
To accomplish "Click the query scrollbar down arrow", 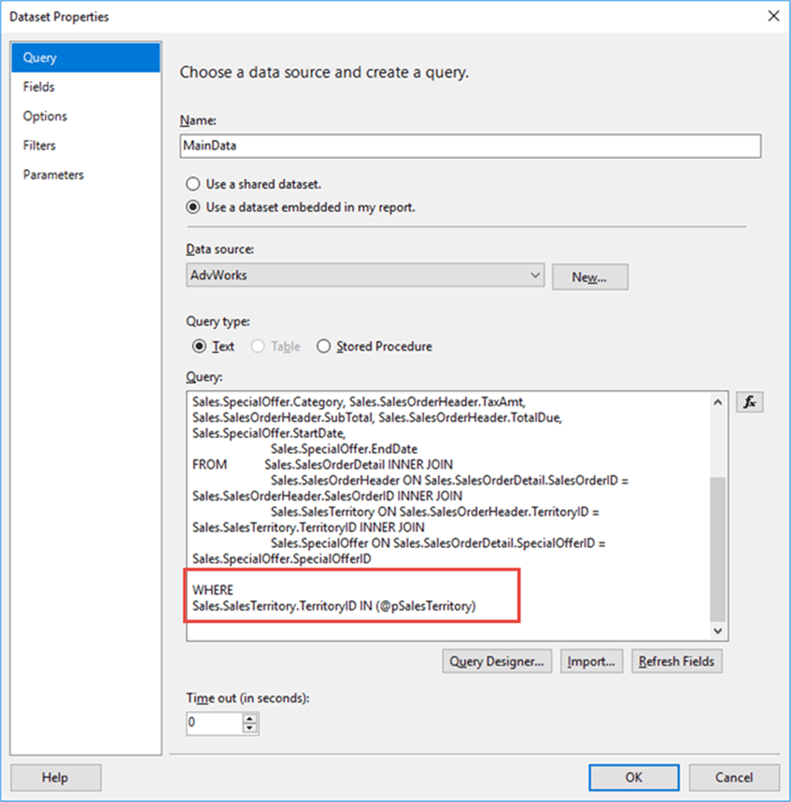I will (x=718, y=631).
